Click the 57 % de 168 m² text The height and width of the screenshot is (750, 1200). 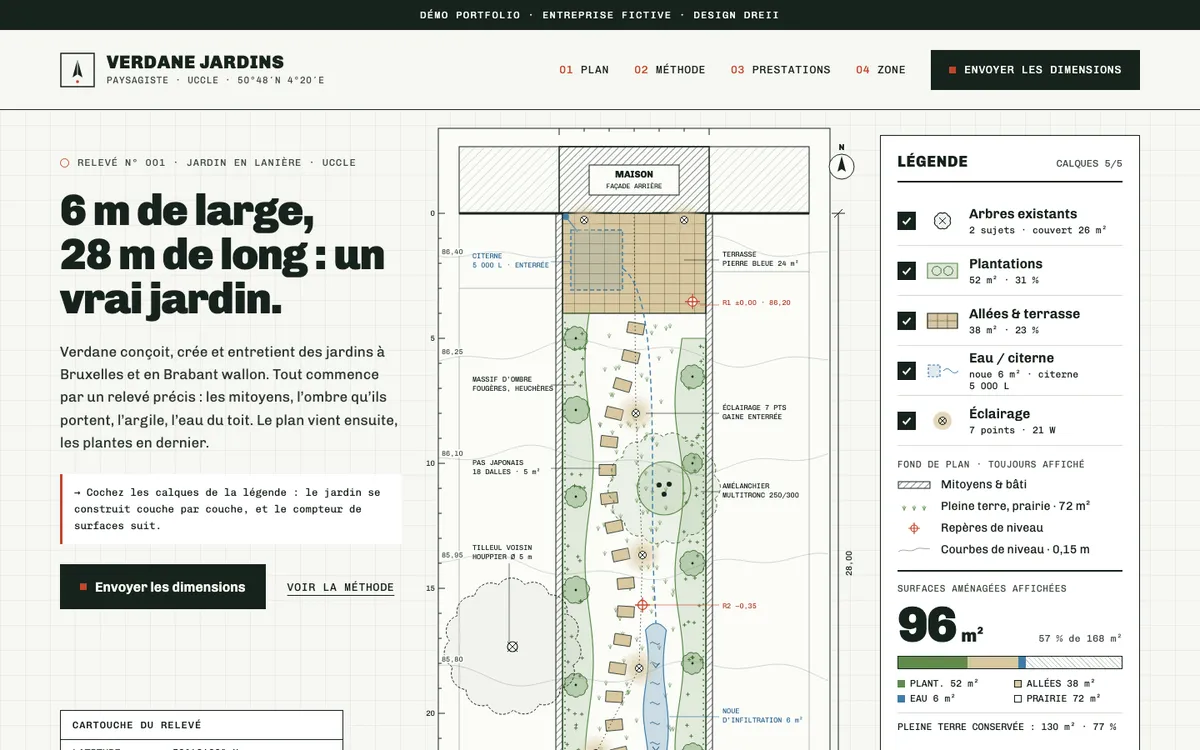pyautogui.click(x=1080, y=638)
